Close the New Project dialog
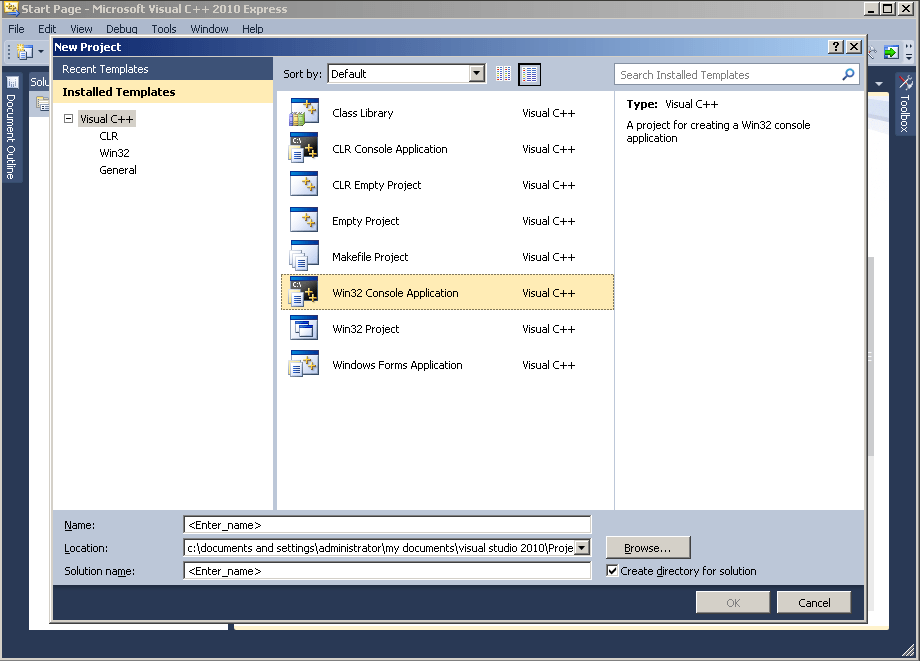Viewport: 920px width, 661px height. tap(854, 46)
